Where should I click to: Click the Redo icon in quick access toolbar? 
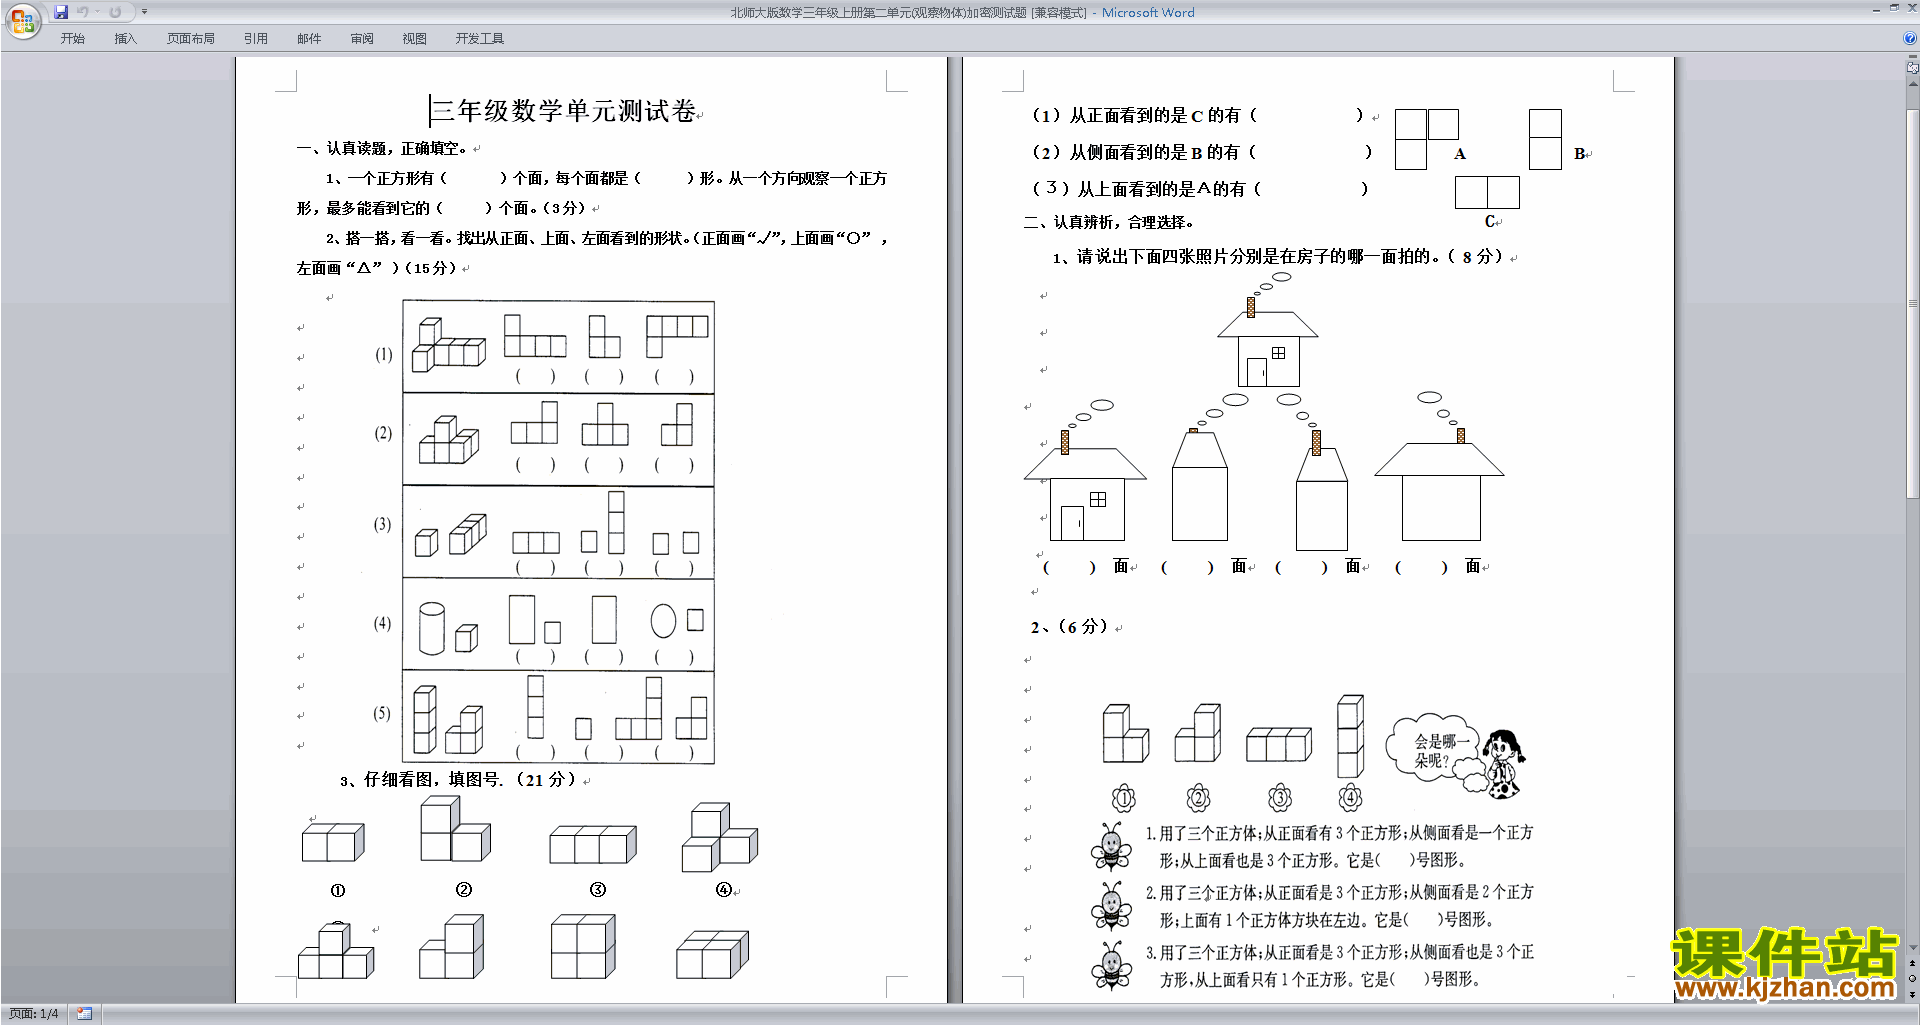(x=115, y=12)
